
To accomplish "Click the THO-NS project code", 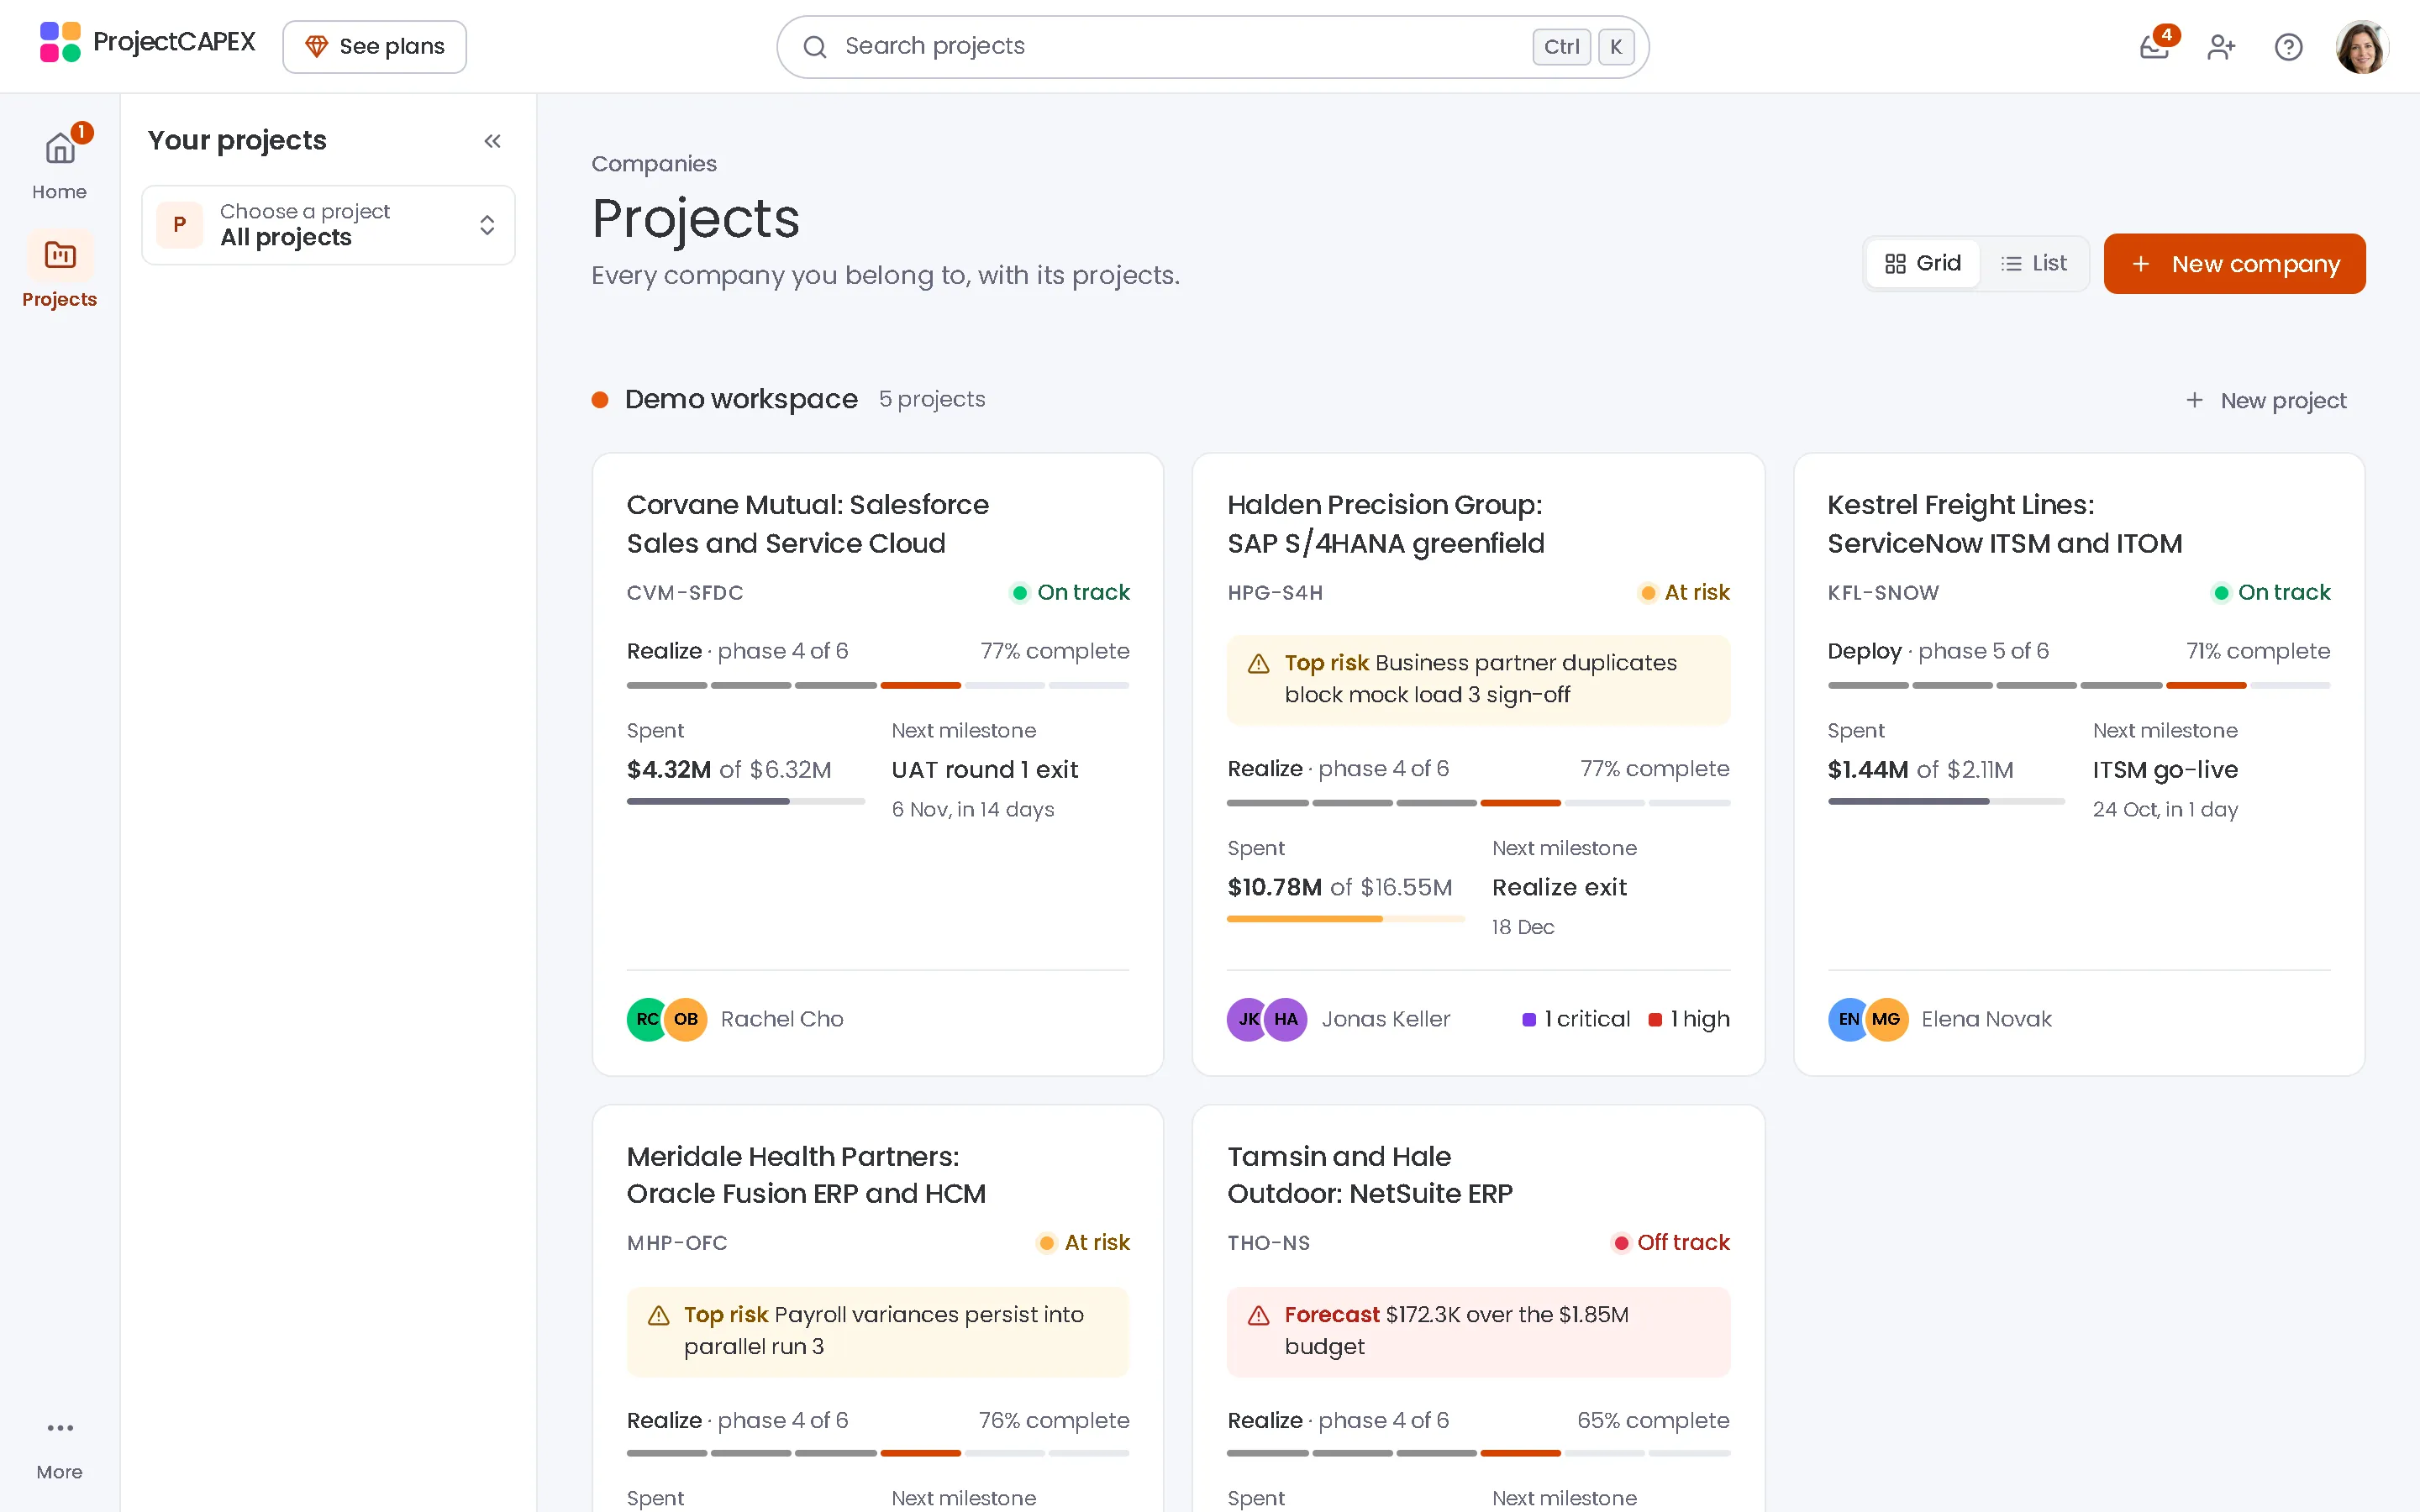I will pos(1268,1243).
